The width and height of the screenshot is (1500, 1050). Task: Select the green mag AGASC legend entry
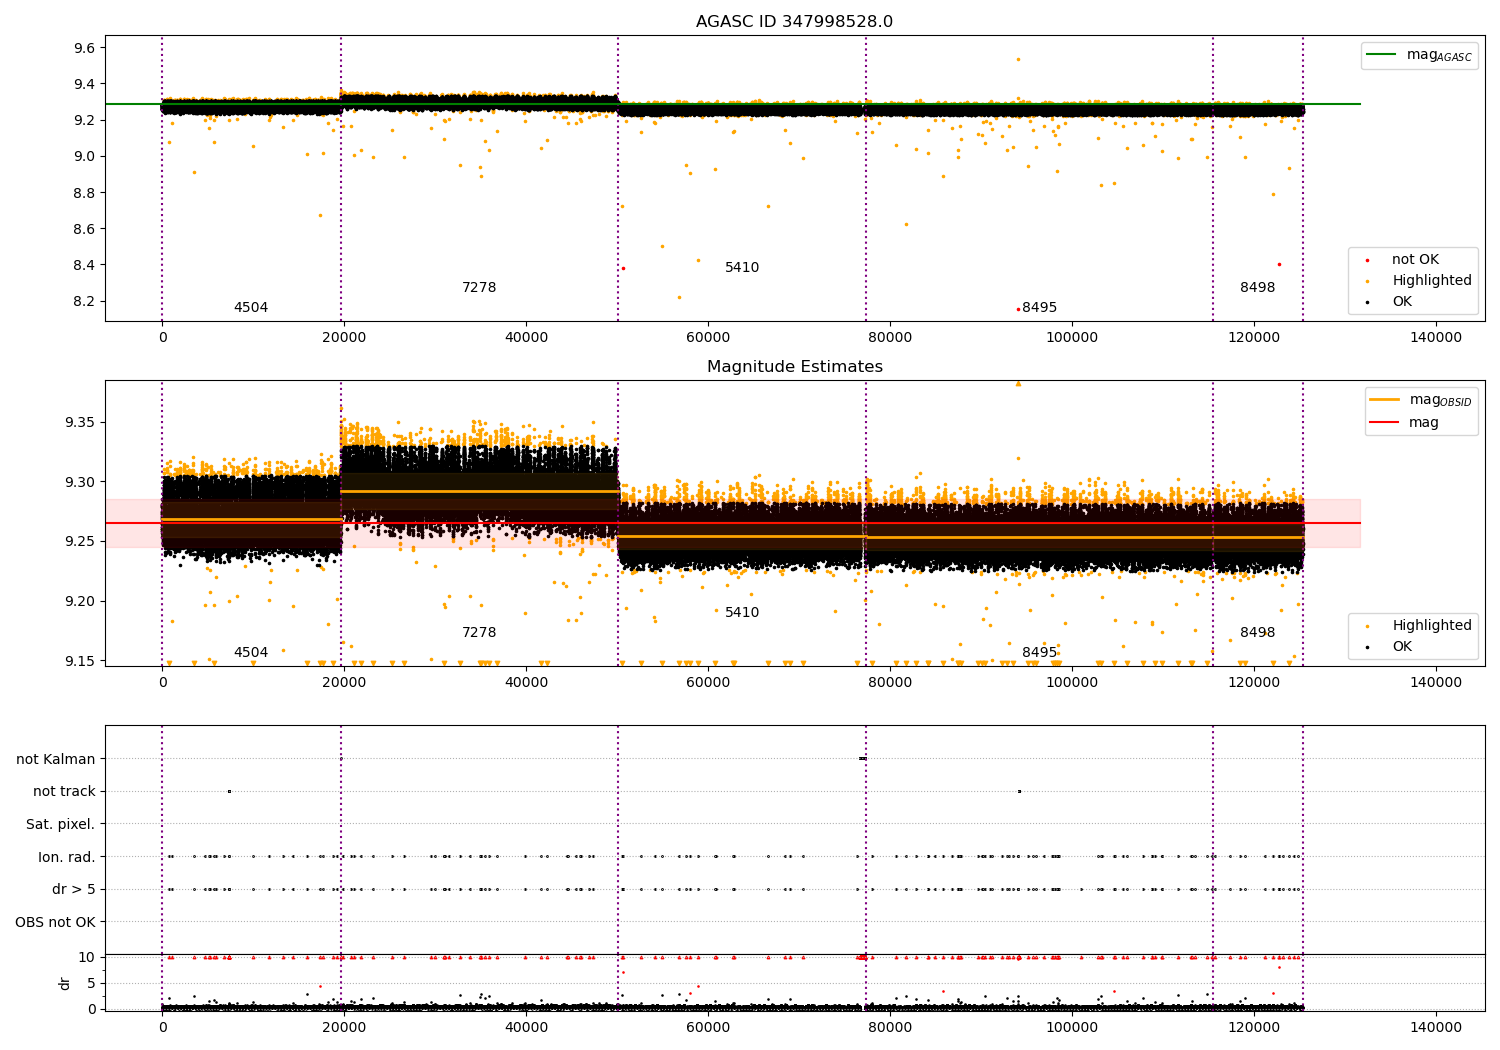pos(1419,55)
